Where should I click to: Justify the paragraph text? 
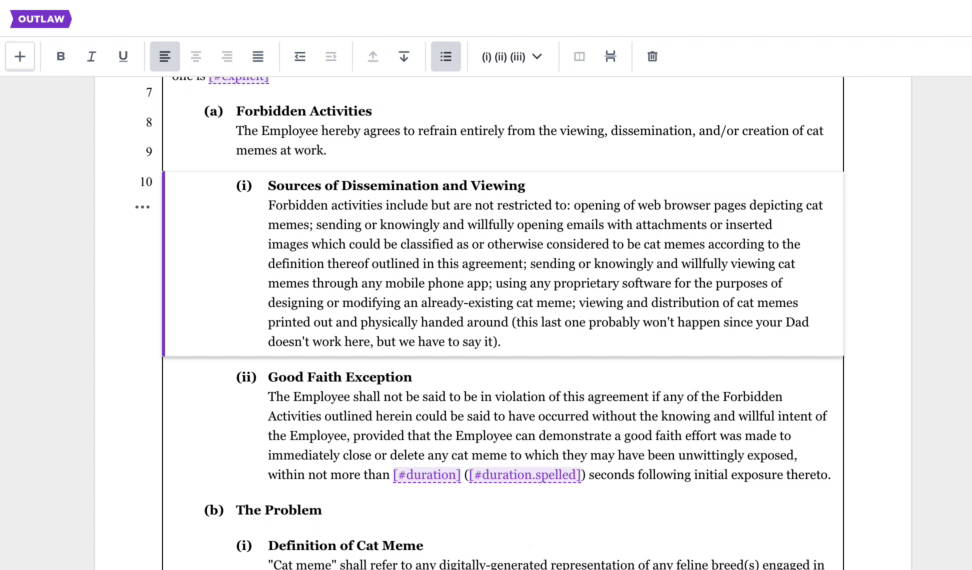coord(258,57)
